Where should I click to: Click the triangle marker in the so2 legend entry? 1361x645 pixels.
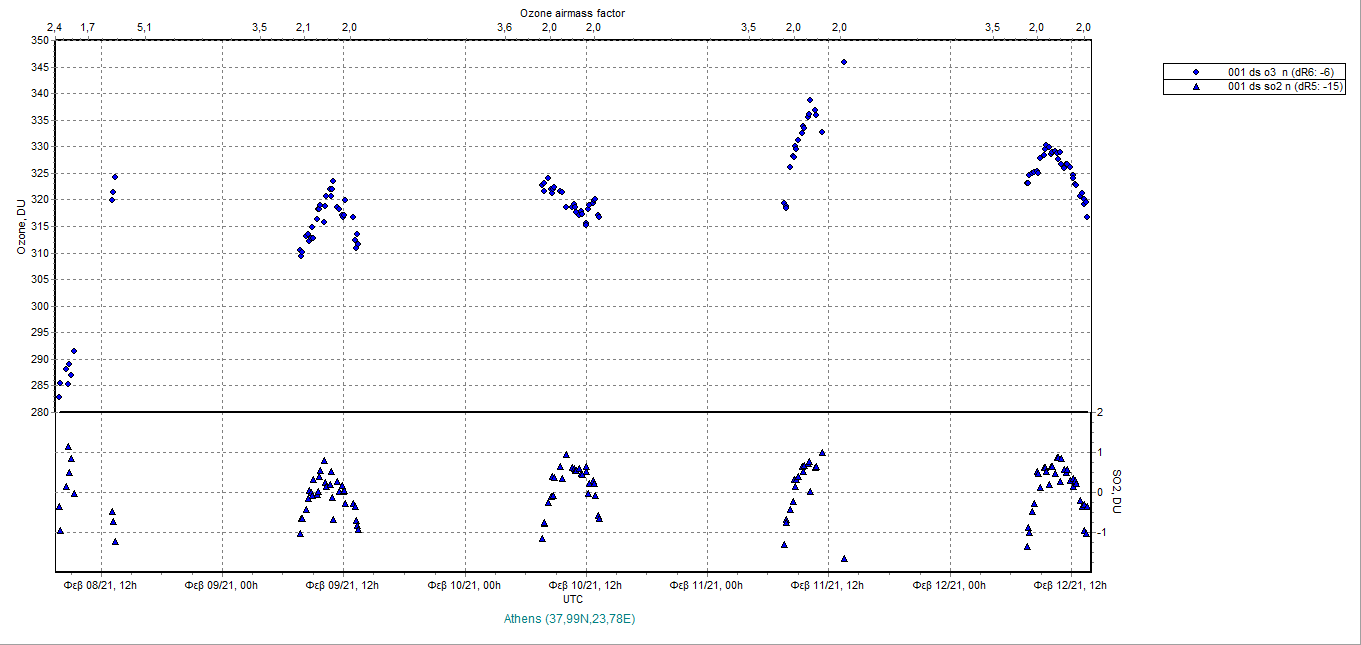(x=1197, y=87)
